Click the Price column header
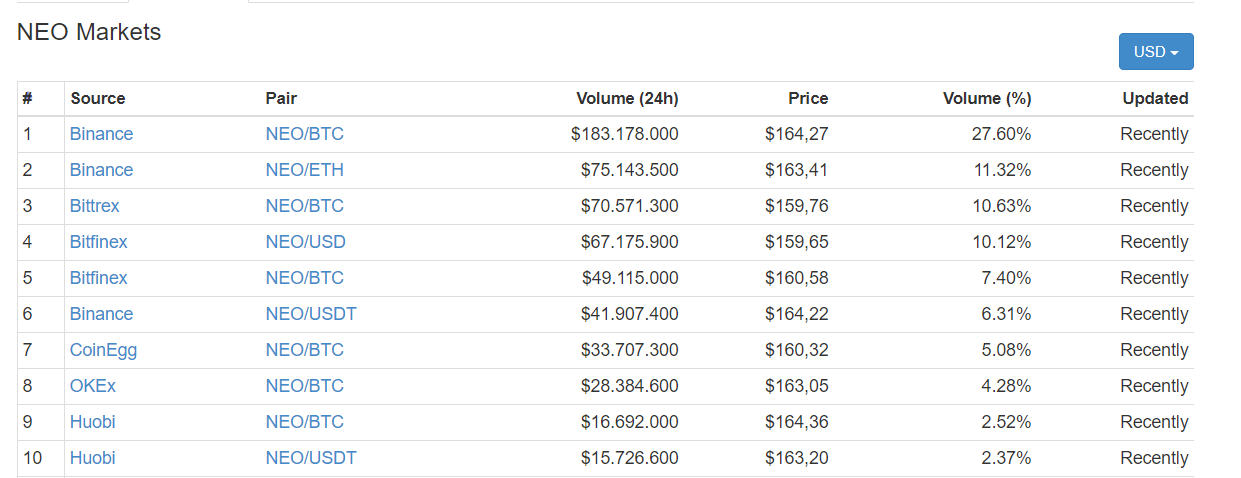 click(808, 98)
